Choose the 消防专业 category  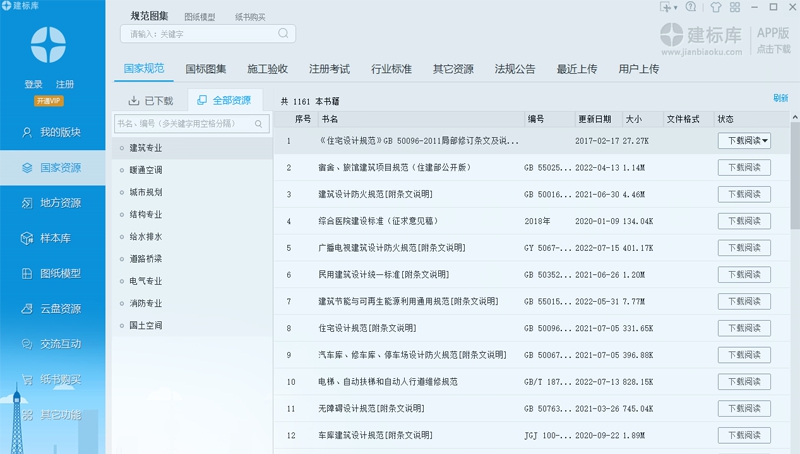tap(145, 303)
